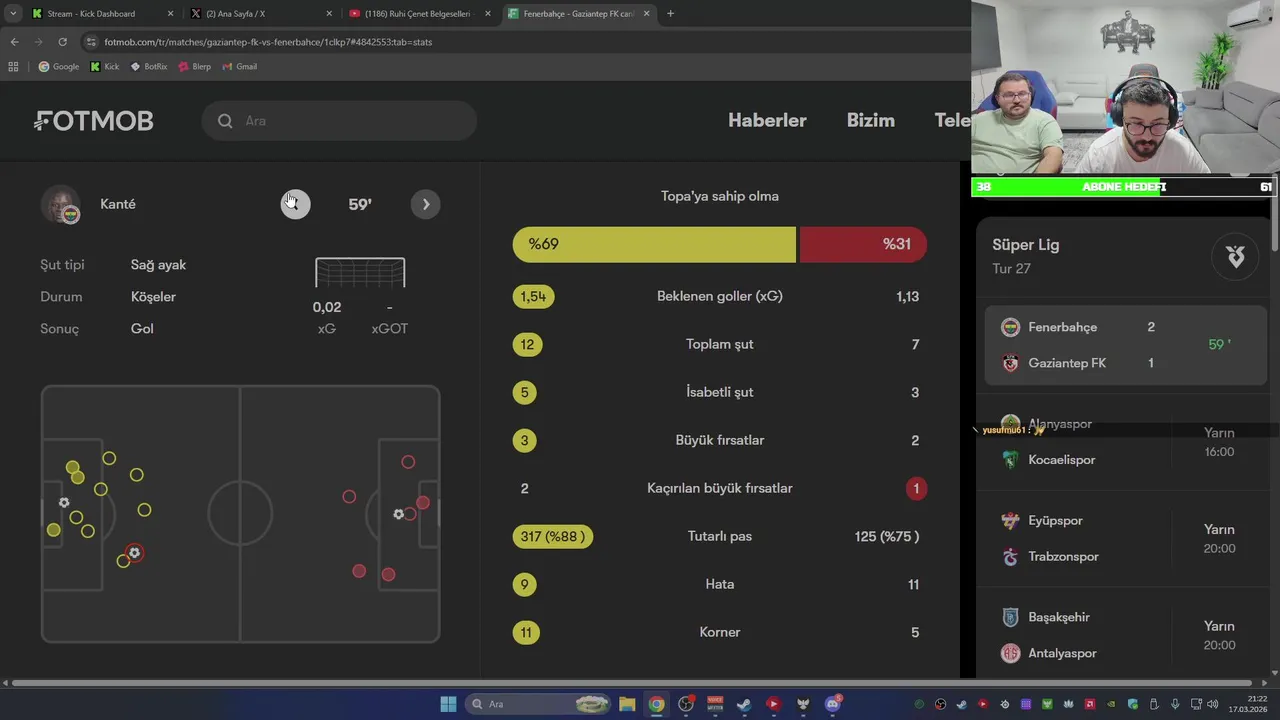Click the Süper Lig league emblem
This screenshot has width=1280, height=720.
pyautogui.click(x=1235, y=256)
